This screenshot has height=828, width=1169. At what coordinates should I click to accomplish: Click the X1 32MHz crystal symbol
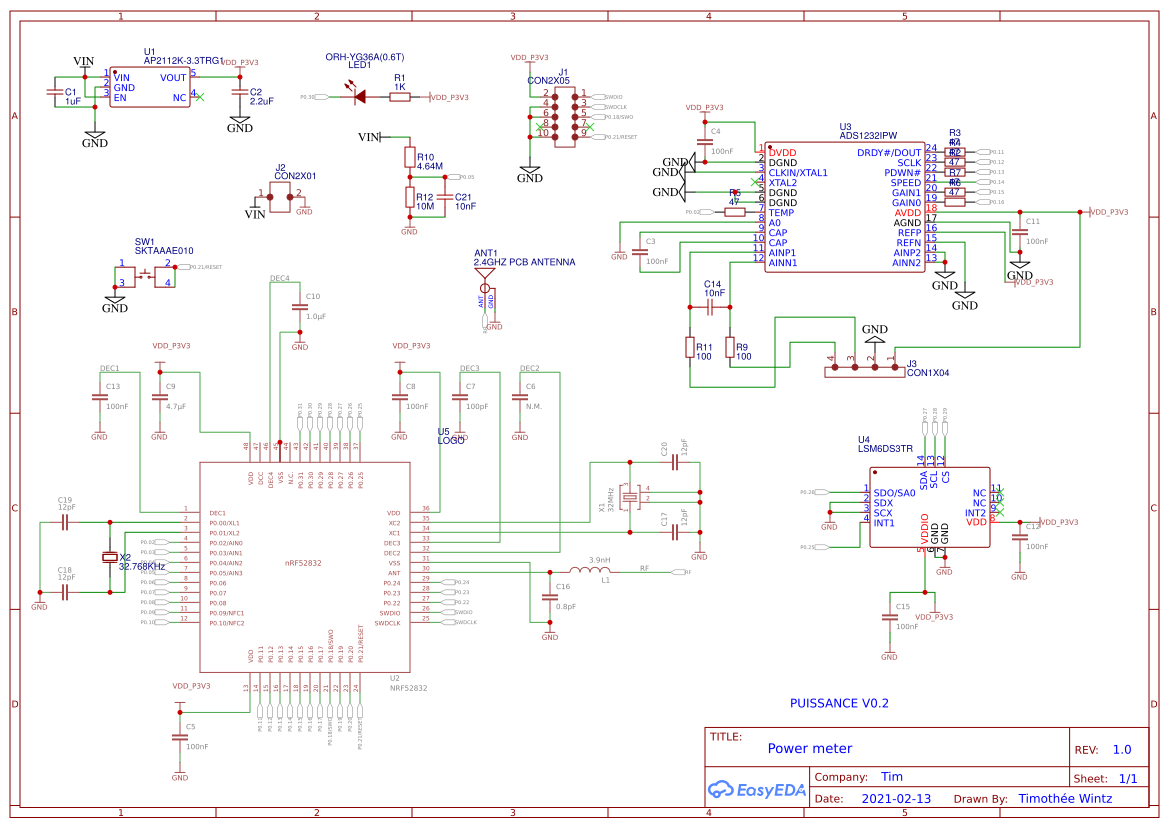(x=628, y=496)
